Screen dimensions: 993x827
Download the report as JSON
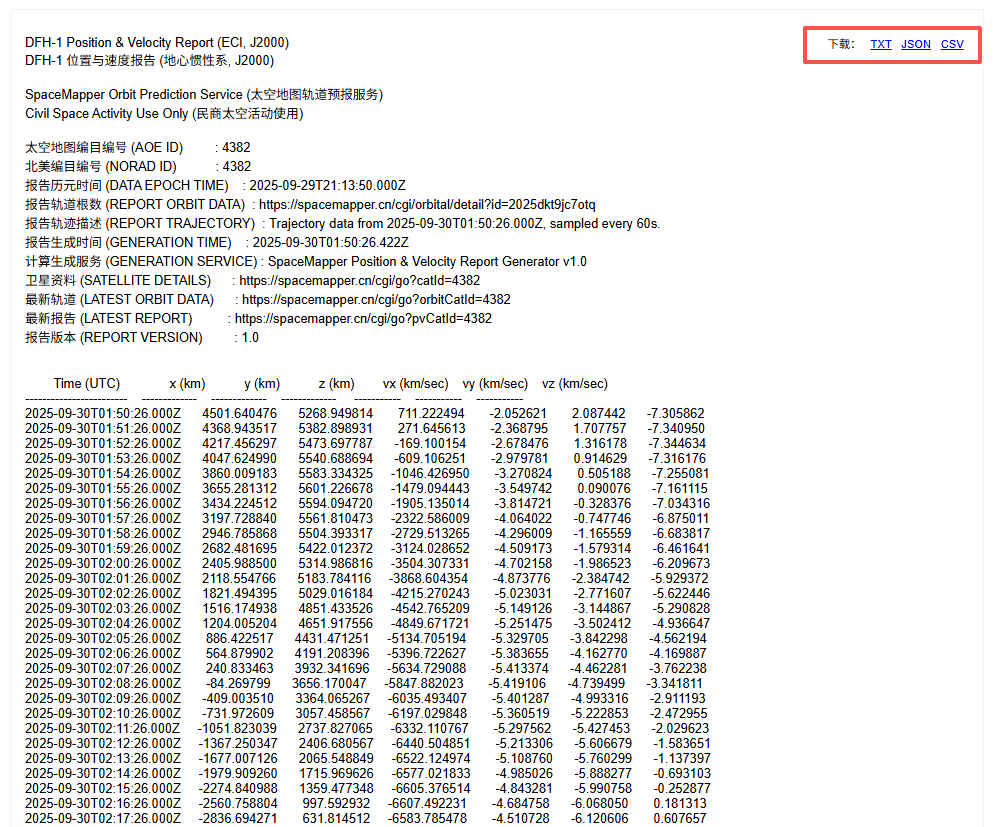pyautogui.click(x=915, y=44)
